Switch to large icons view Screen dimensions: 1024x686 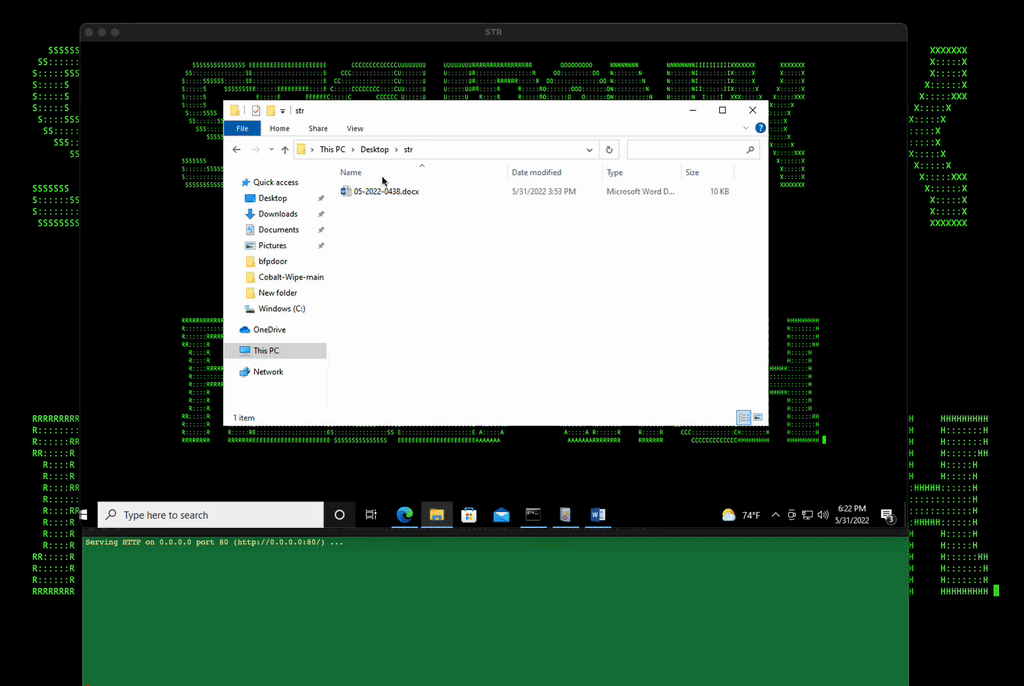coord(757,417)
